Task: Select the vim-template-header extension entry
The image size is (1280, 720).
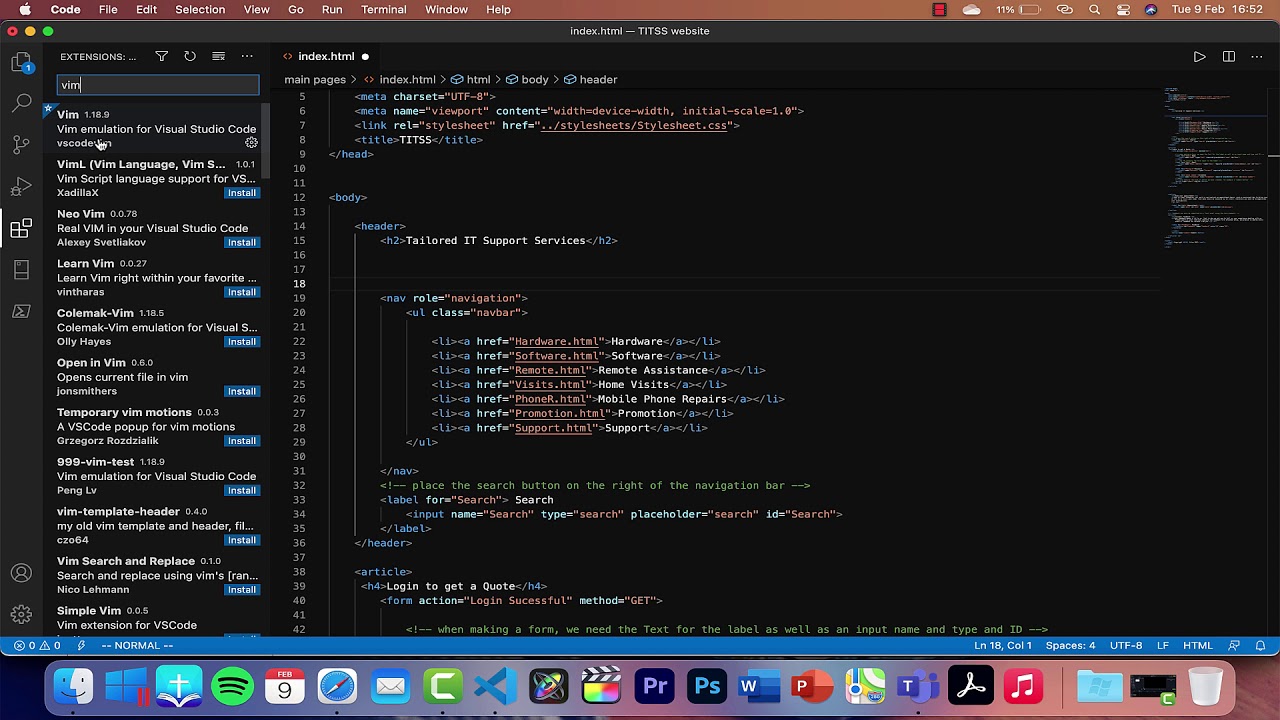Action: point(157,526)
